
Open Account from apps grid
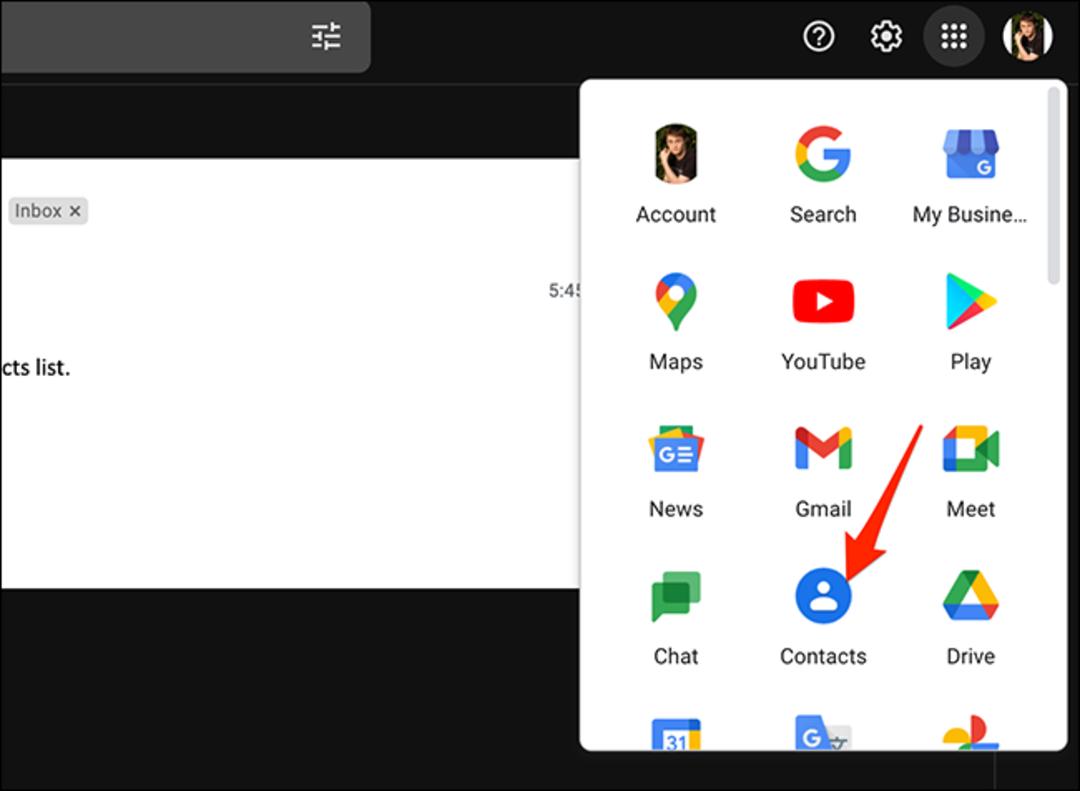pos(676,176)
